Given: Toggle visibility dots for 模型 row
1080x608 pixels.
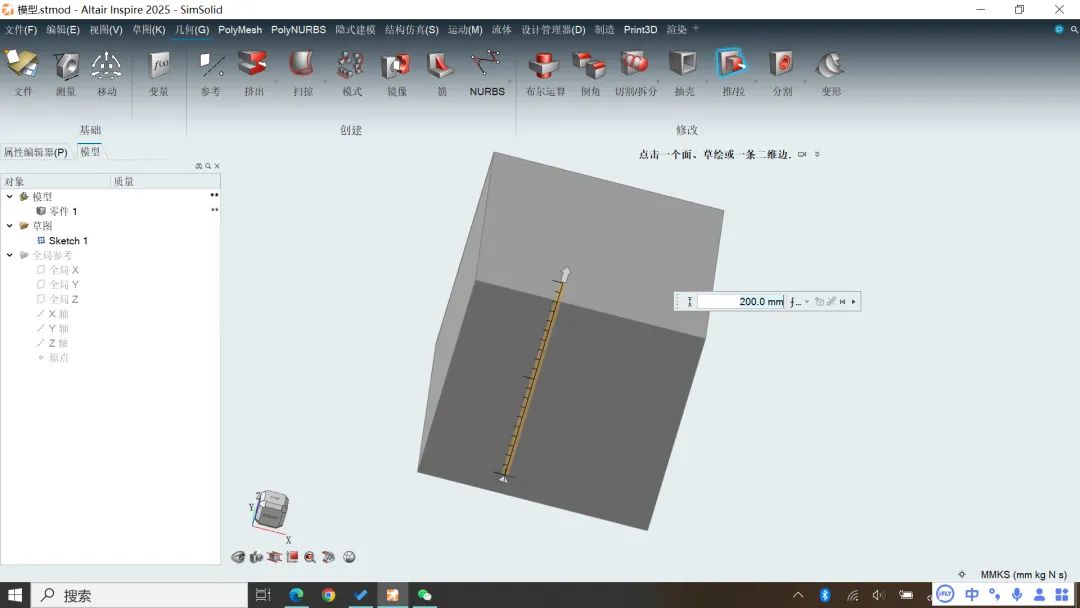Looking at the screenshot, I should coord(214,196).
